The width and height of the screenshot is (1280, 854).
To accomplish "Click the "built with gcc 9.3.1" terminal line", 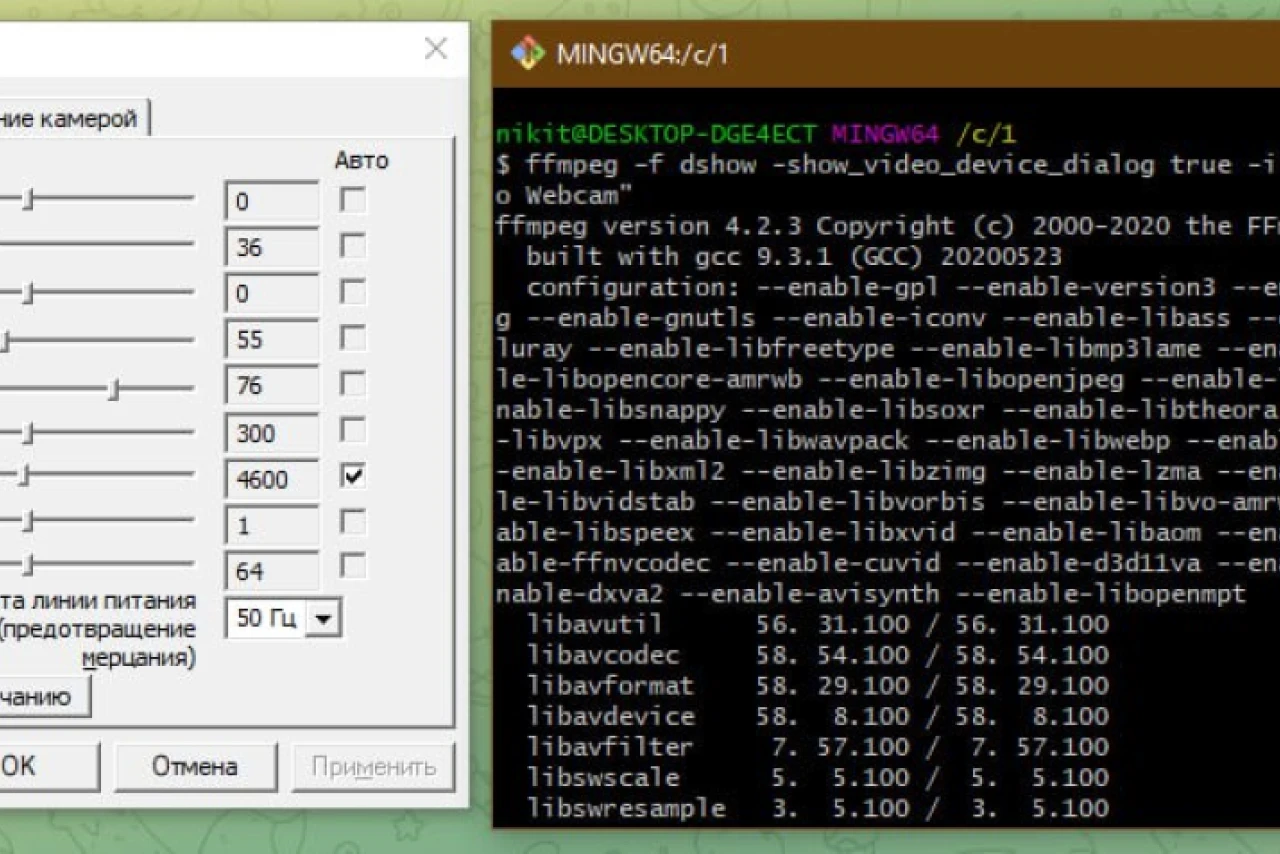I will pyautogui.click(x=794, y=257).
